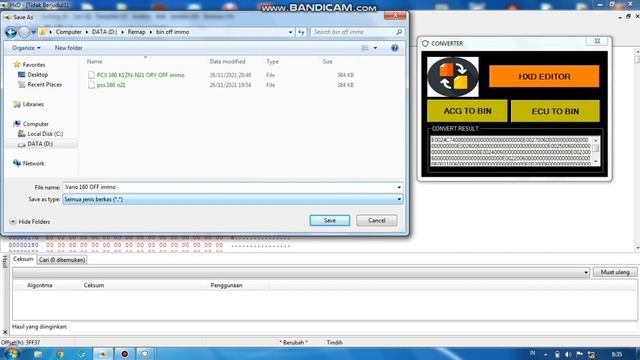Click the network tray icon

pos(591,354)
